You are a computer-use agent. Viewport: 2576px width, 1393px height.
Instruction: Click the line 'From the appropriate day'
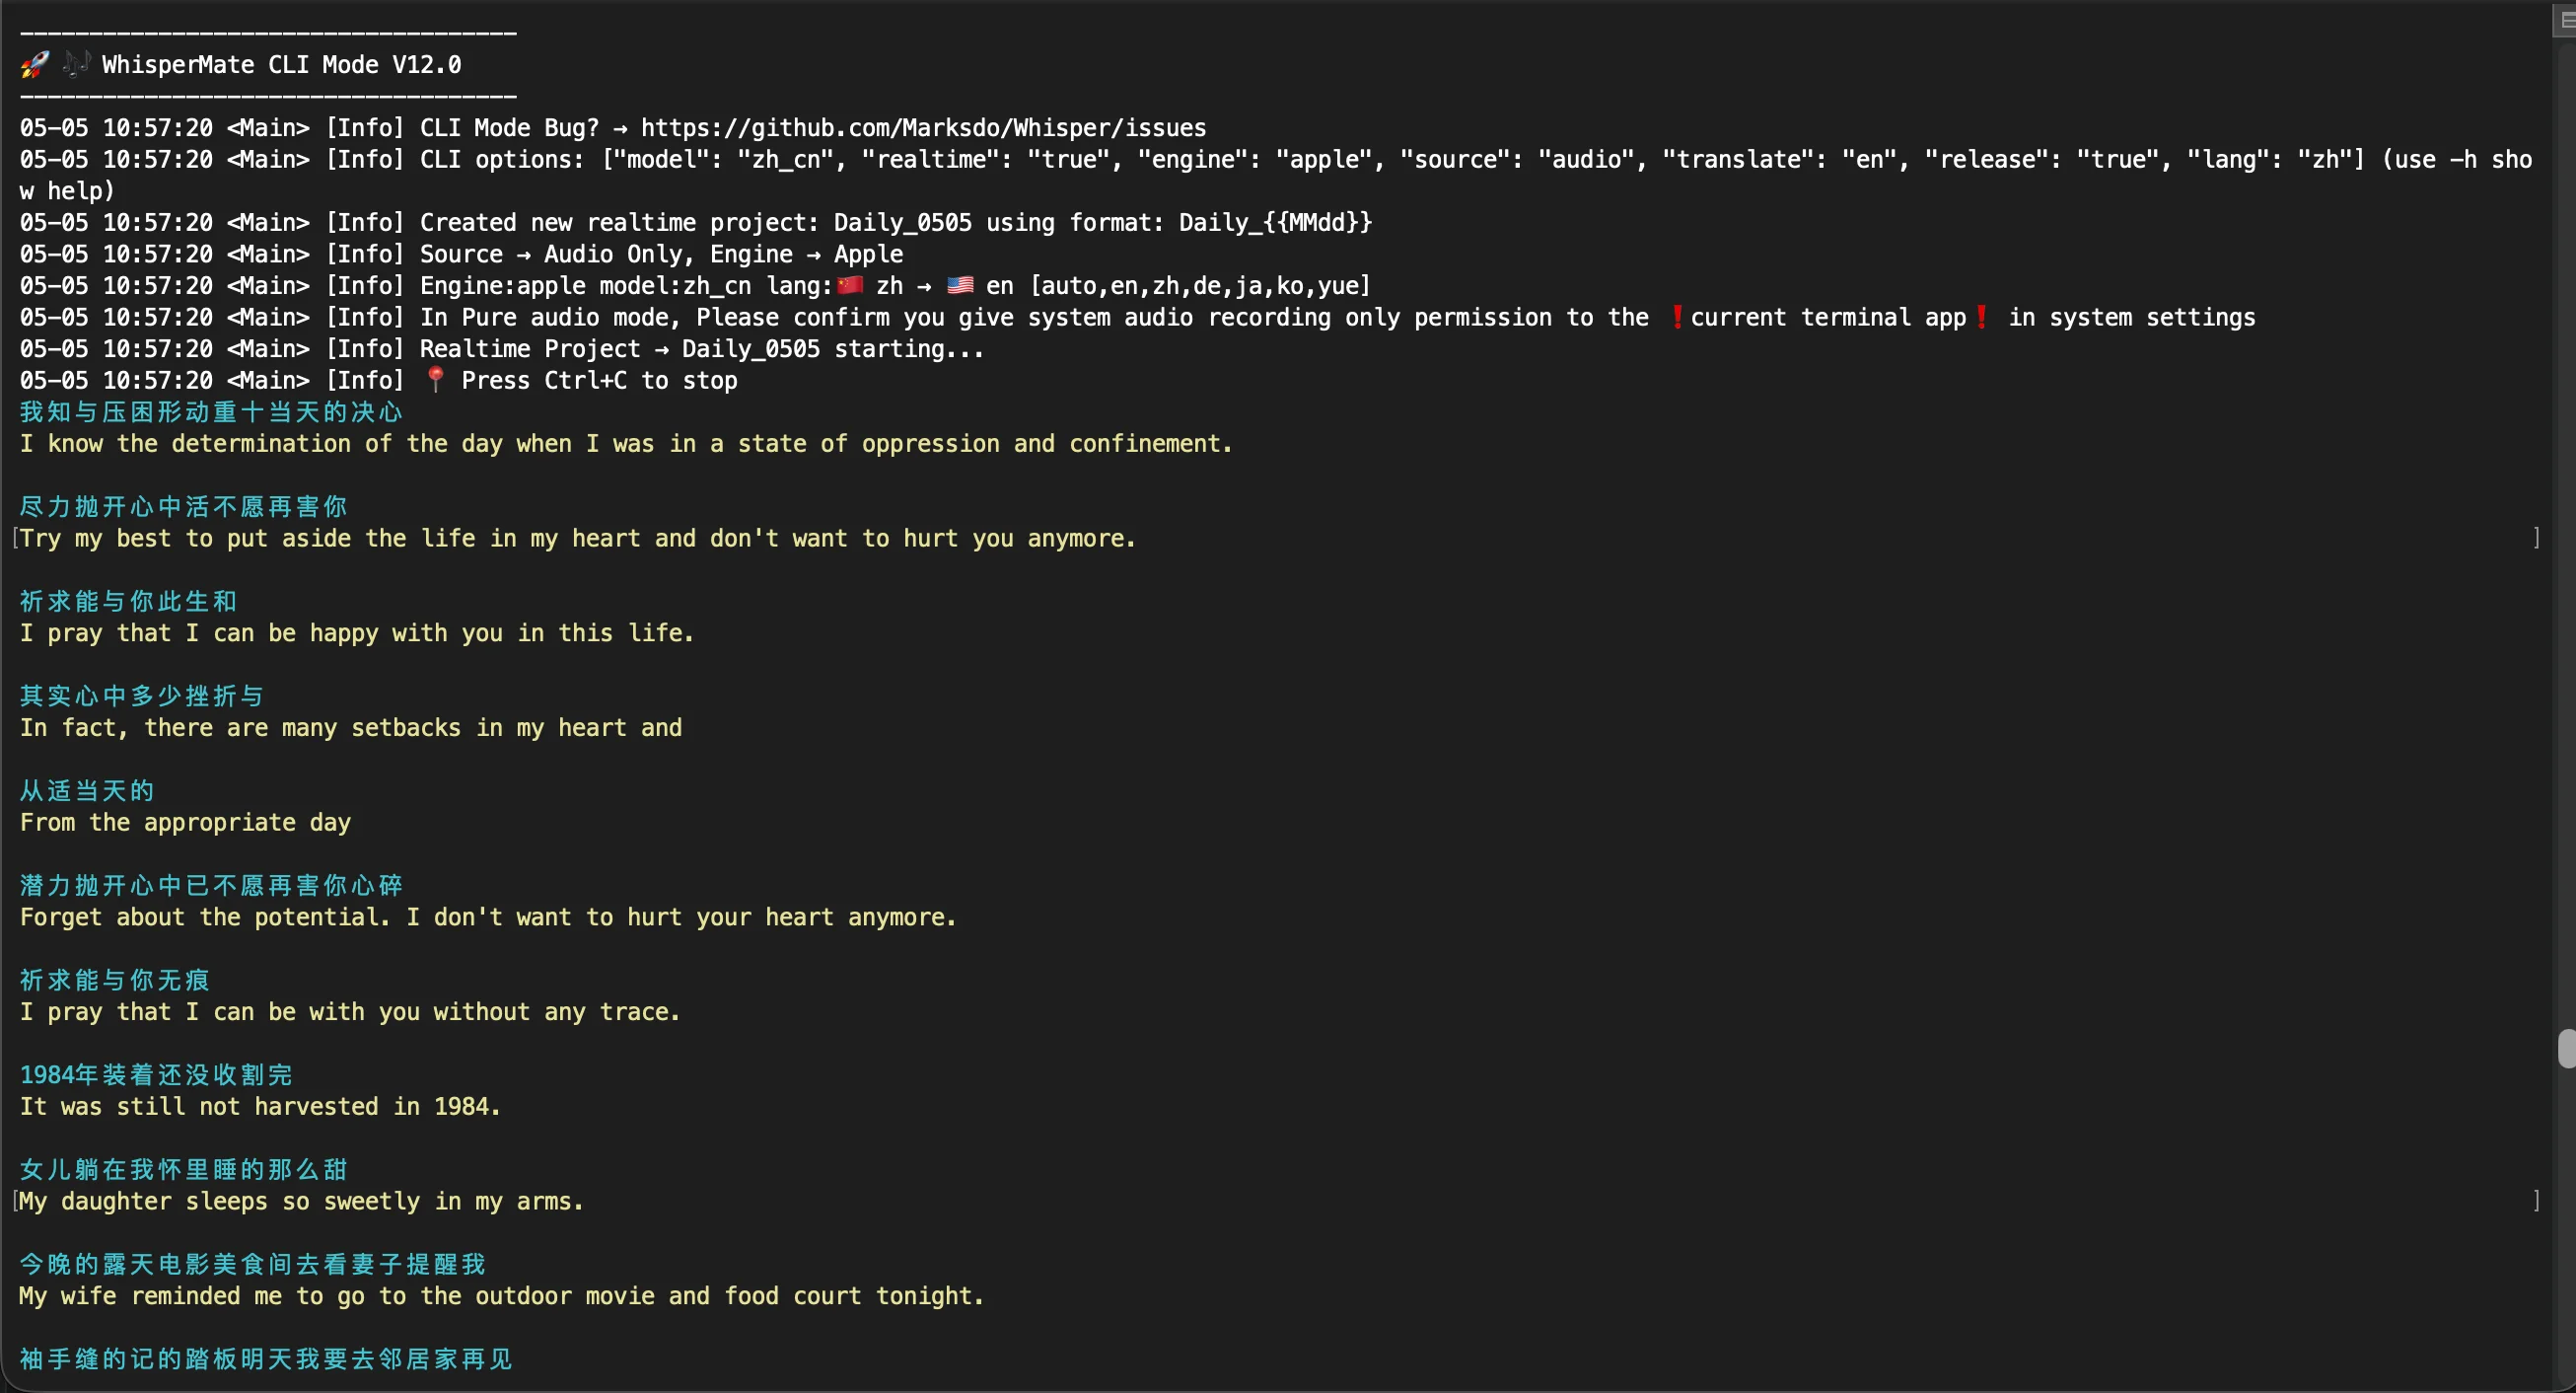click(x=185, y=823)
